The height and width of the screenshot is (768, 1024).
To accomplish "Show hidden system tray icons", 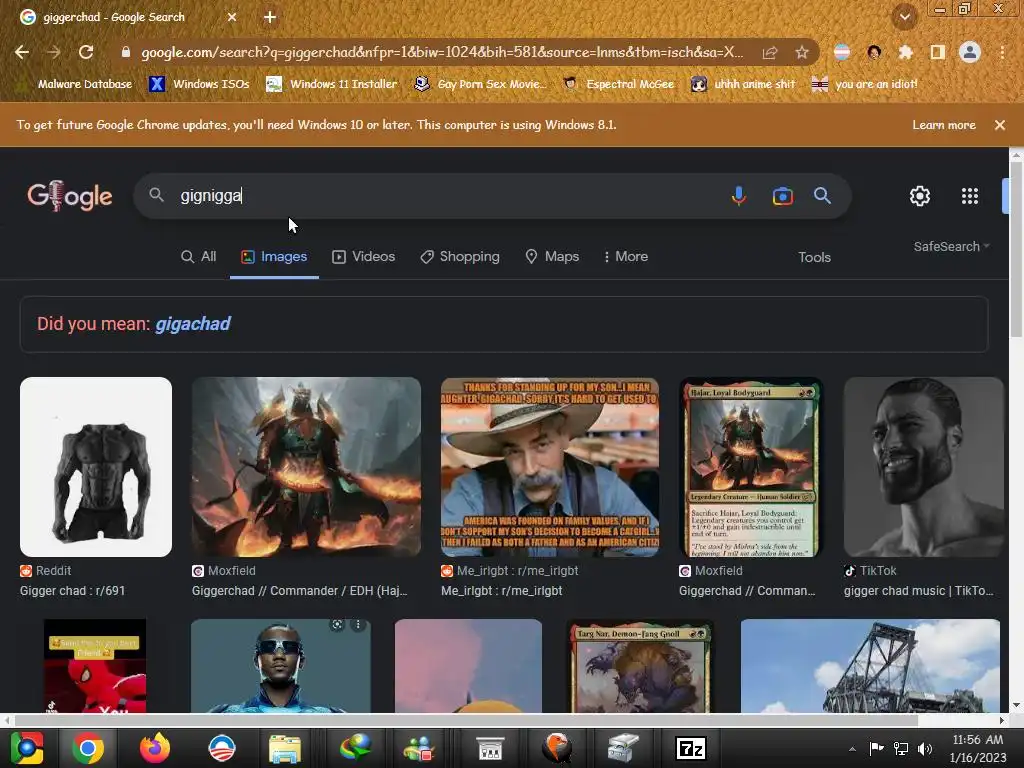I will point(852,749).
